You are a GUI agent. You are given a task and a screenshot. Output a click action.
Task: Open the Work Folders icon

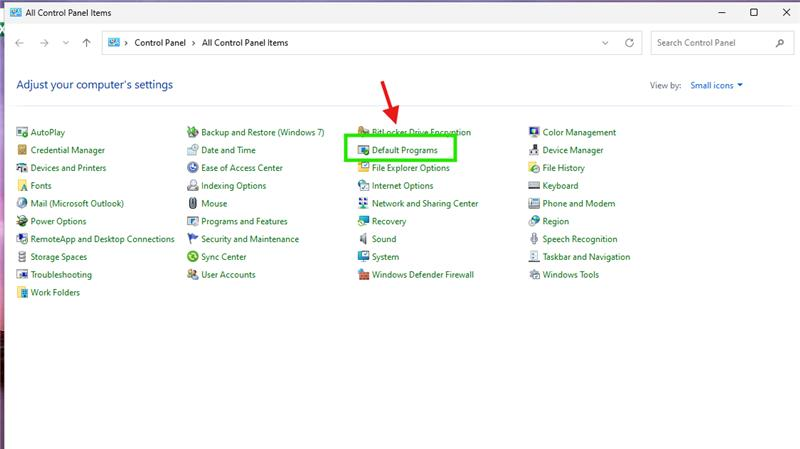22,293
